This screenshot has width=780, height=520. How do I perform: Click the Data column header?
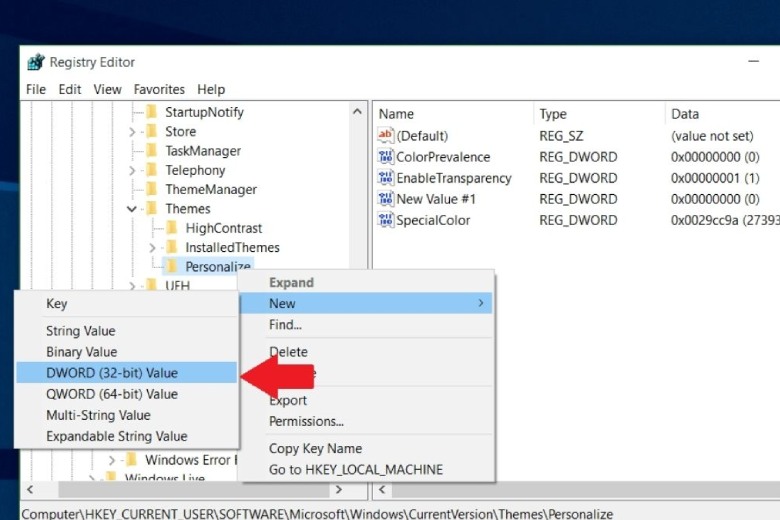point(723,113)
